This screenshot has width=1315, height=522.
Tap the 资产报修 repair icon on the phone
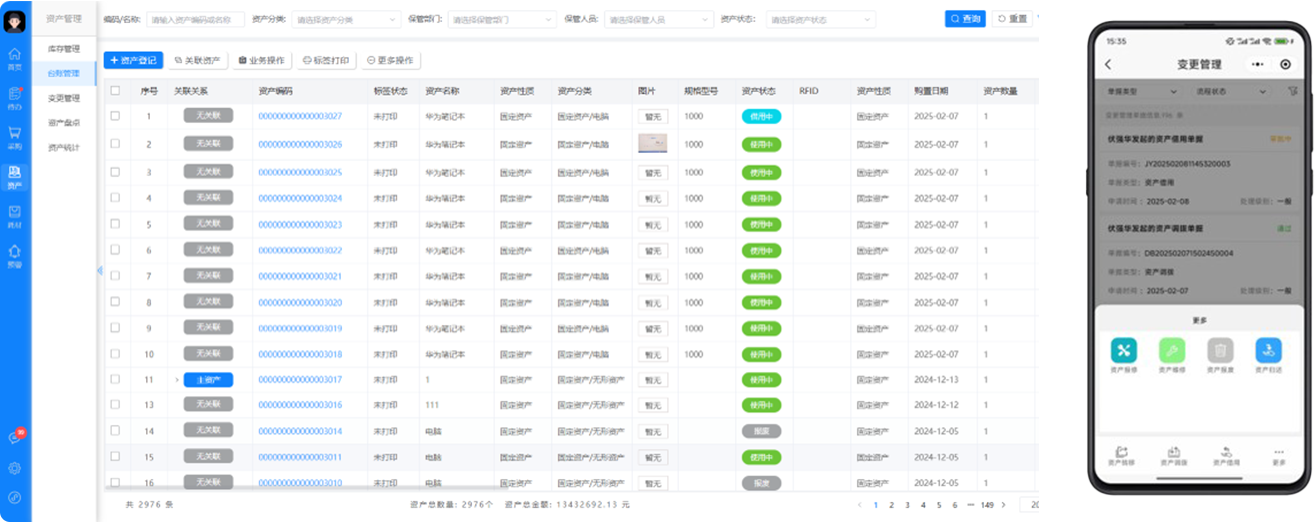1123,351
